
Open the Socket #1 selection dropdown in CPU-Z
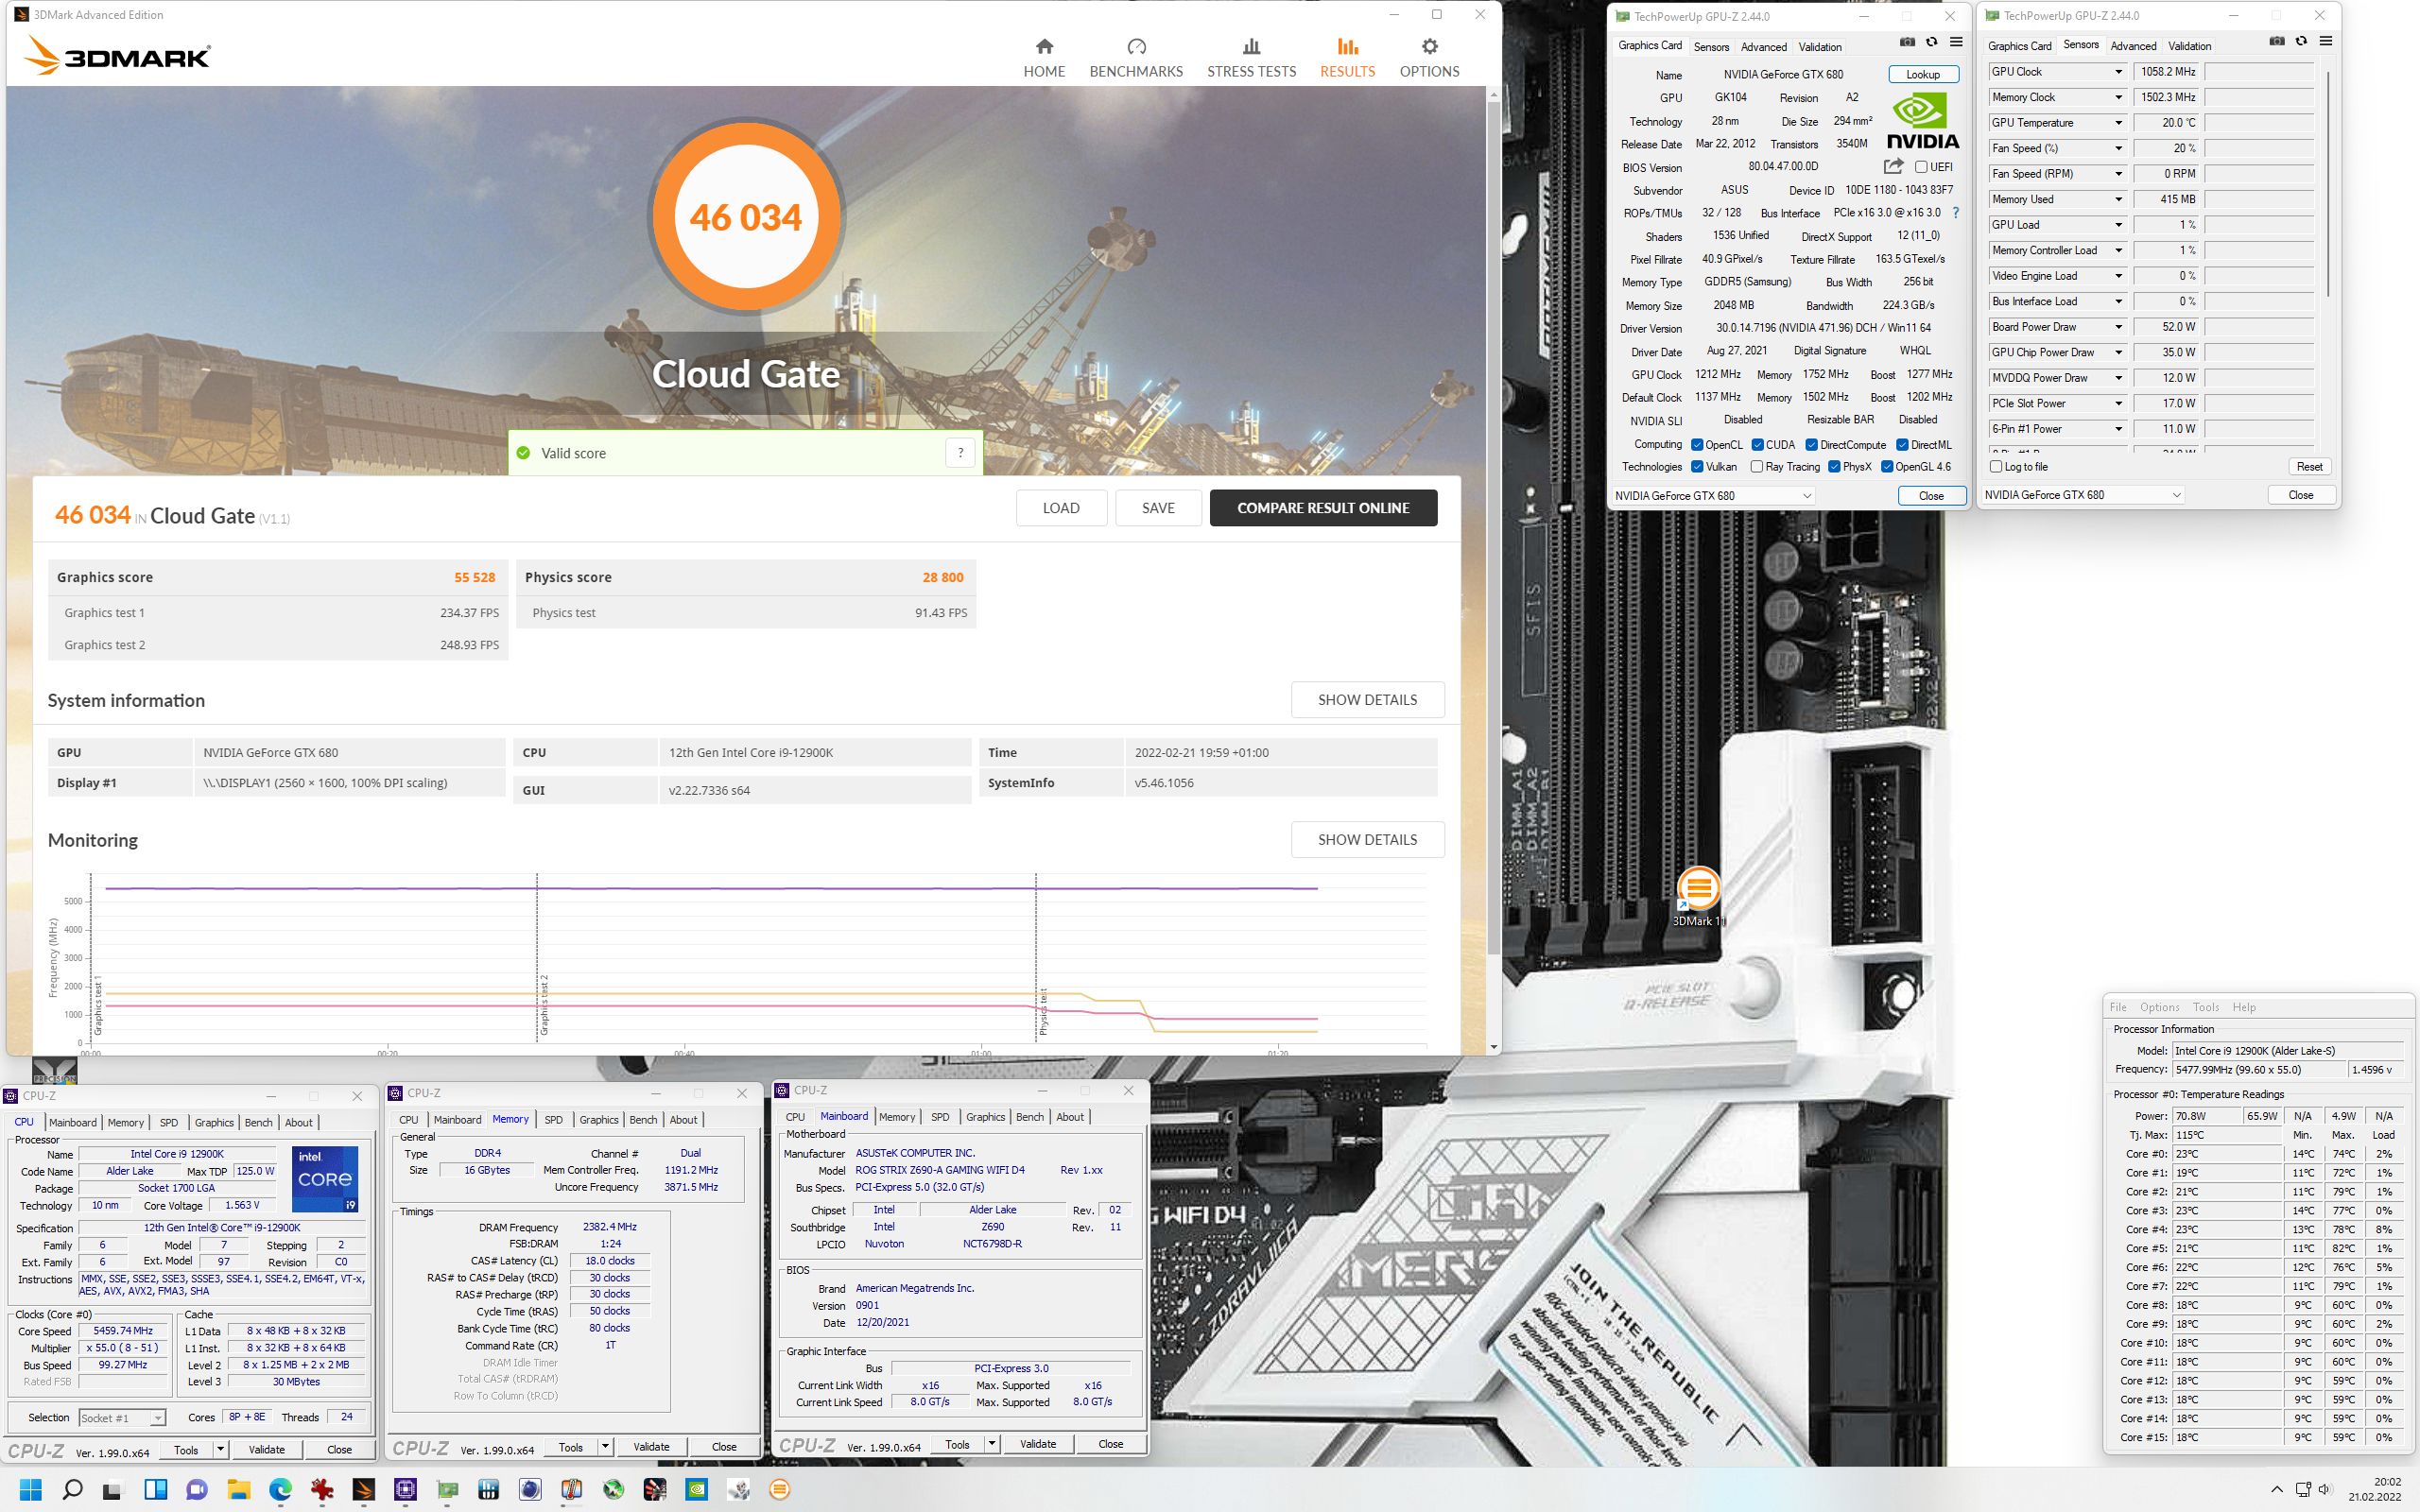click(x=122, y=1418)
